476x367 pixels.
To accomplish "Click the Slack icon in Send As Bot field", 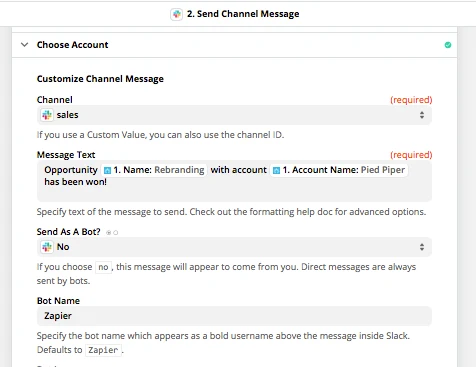I will [47, 247].
